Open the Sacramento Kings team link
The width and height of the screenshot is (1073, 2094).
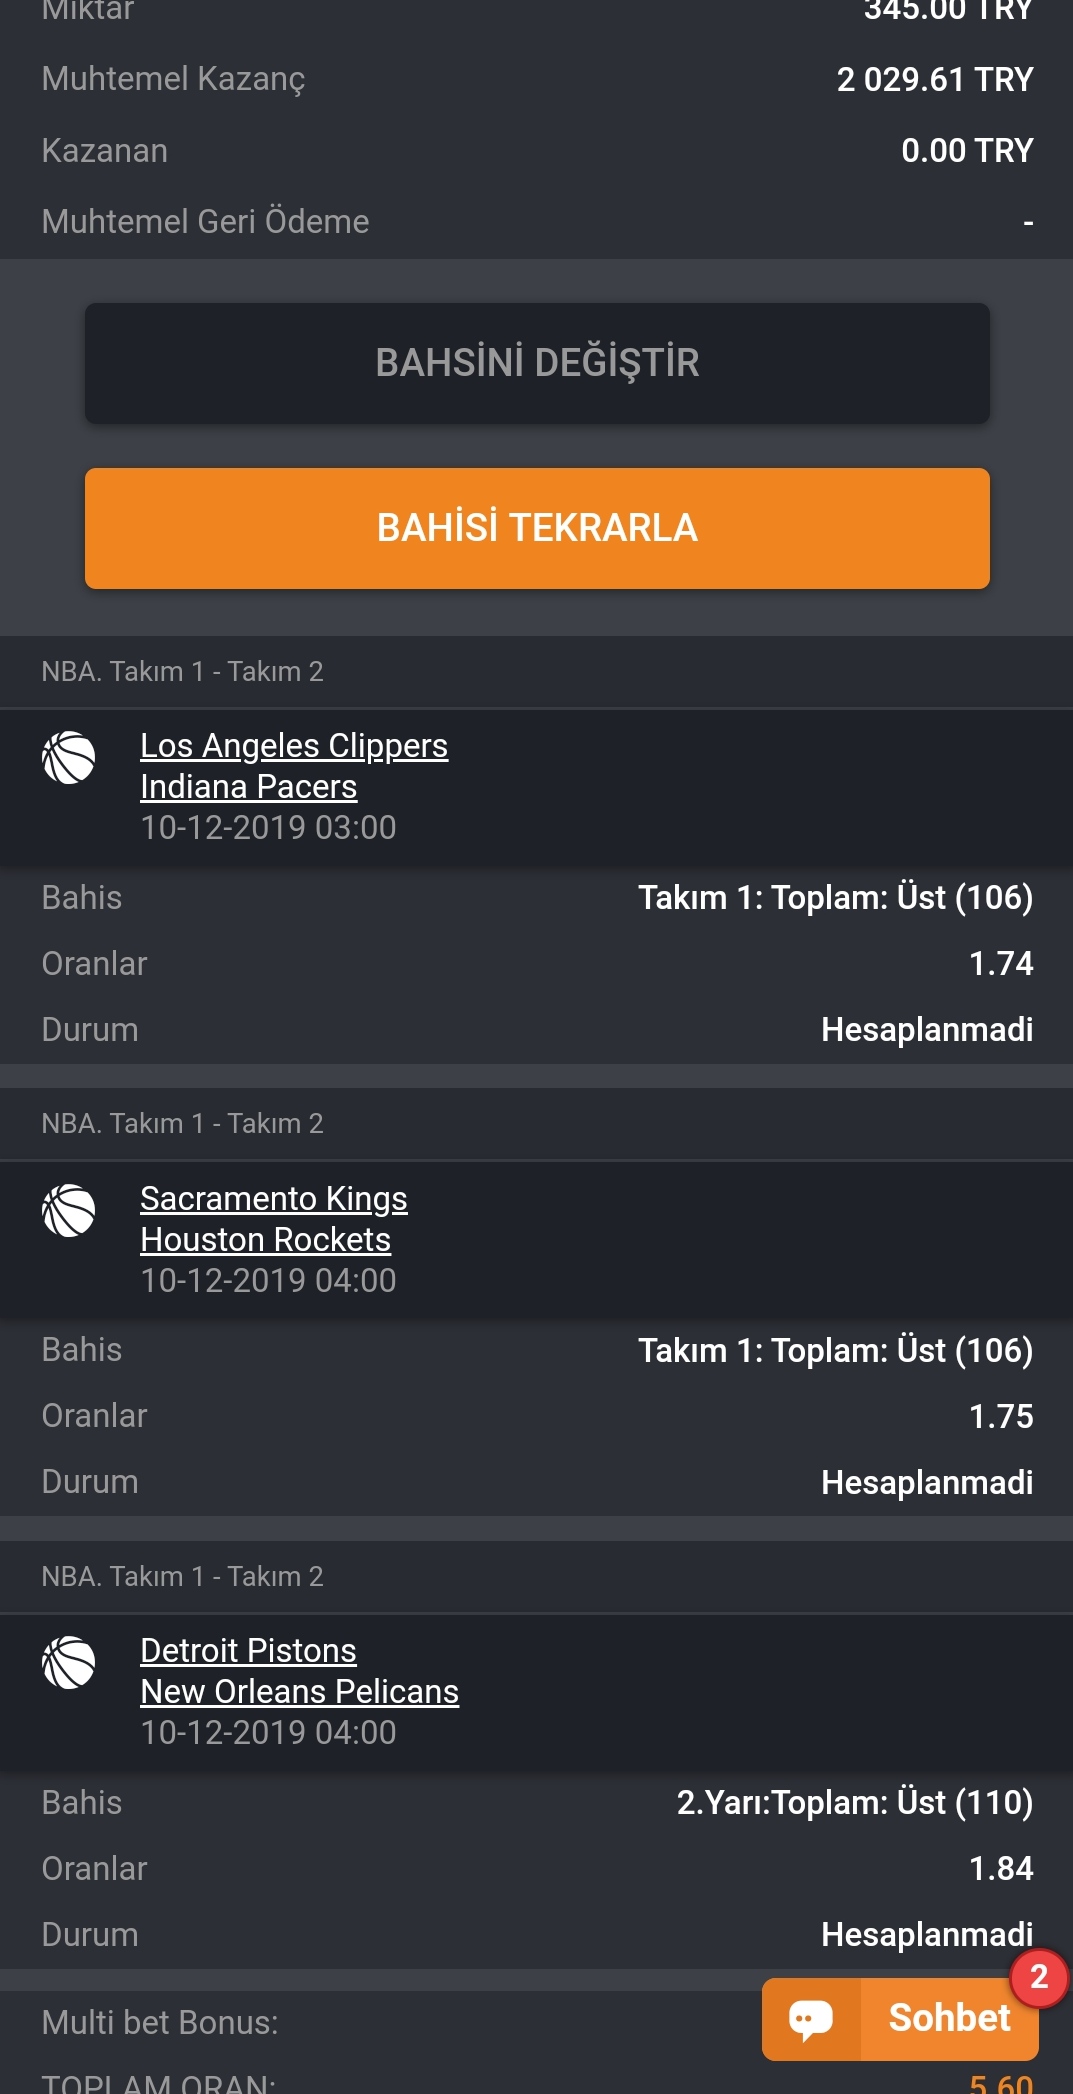point(274,1199)
